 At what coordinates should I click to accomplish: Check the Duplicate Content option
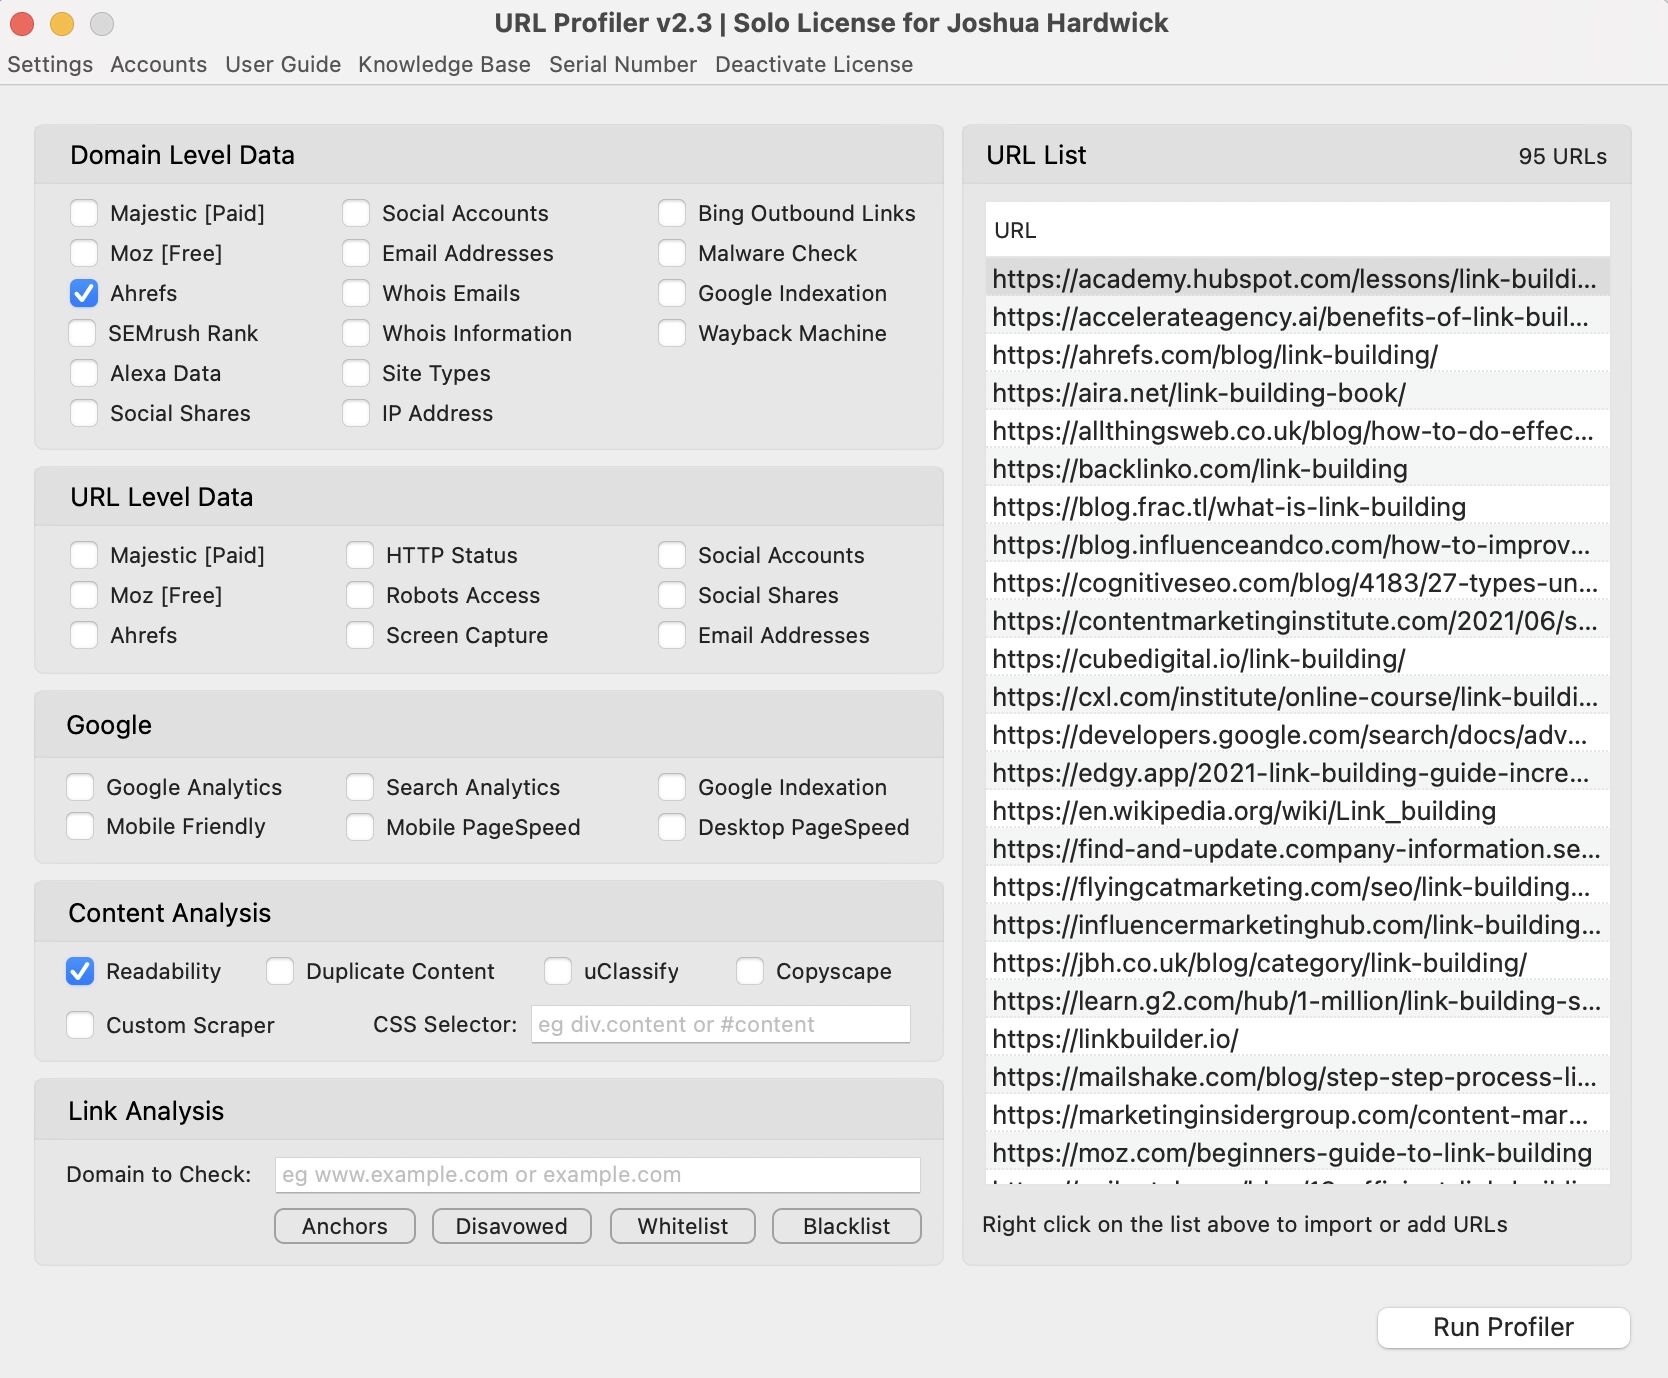coord(279,971)
